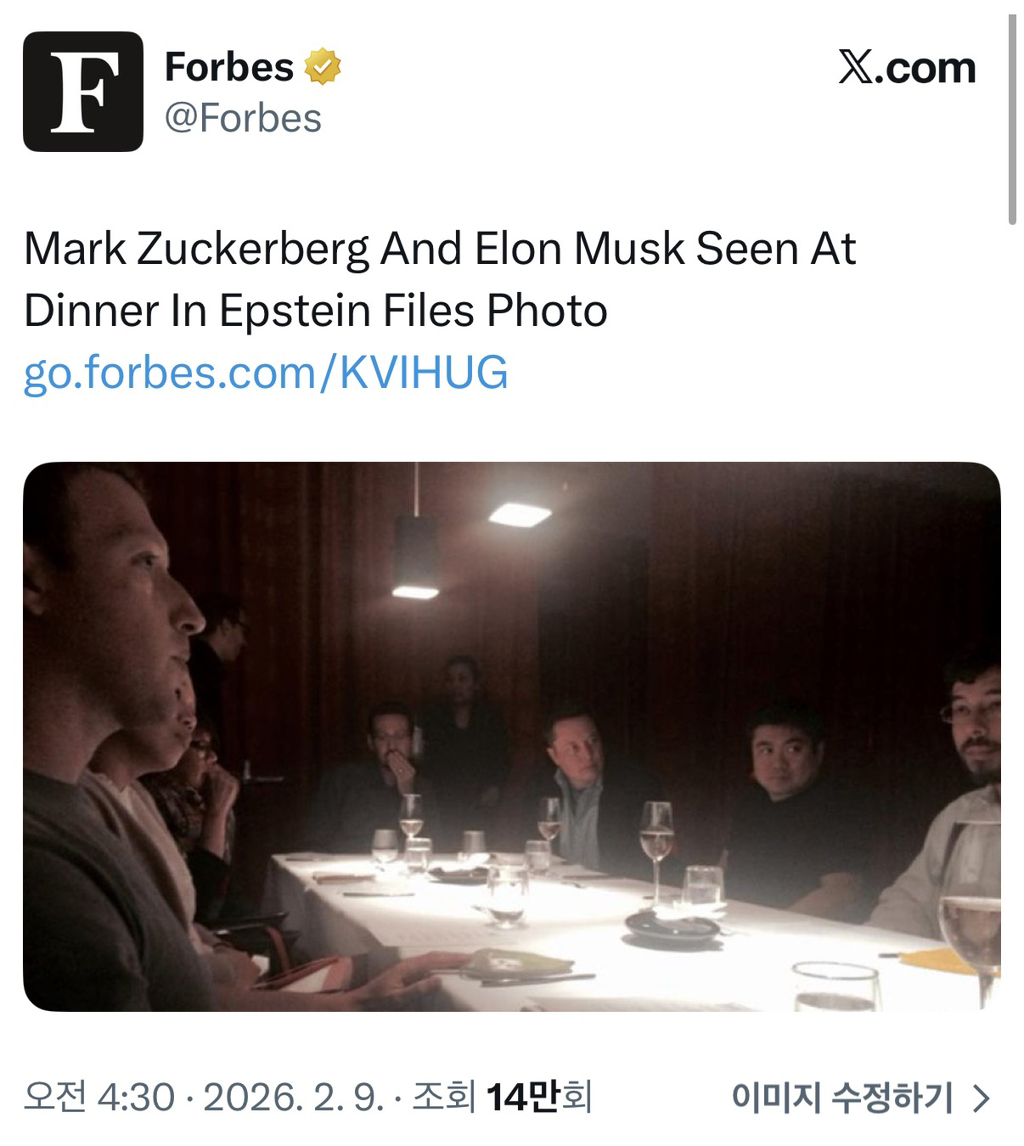Click the hanging pendant lamp in photo
The width and height of the screenshot is (1024, 1146).
[x=416, y=555]
